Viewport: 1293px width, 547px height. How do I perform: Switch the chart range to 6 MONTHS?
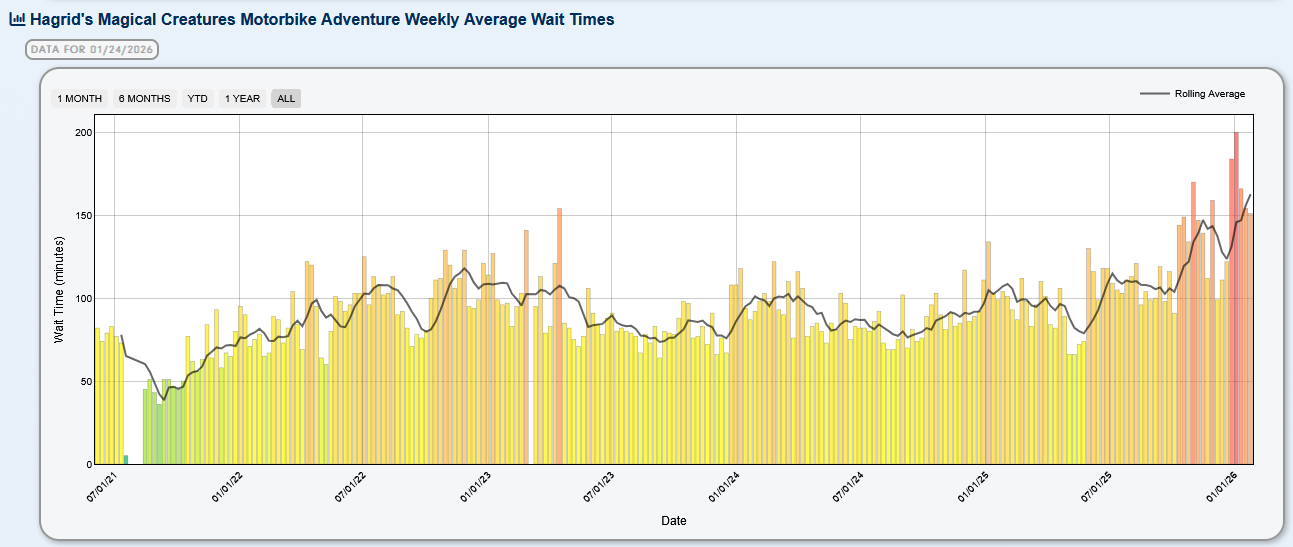144,98
